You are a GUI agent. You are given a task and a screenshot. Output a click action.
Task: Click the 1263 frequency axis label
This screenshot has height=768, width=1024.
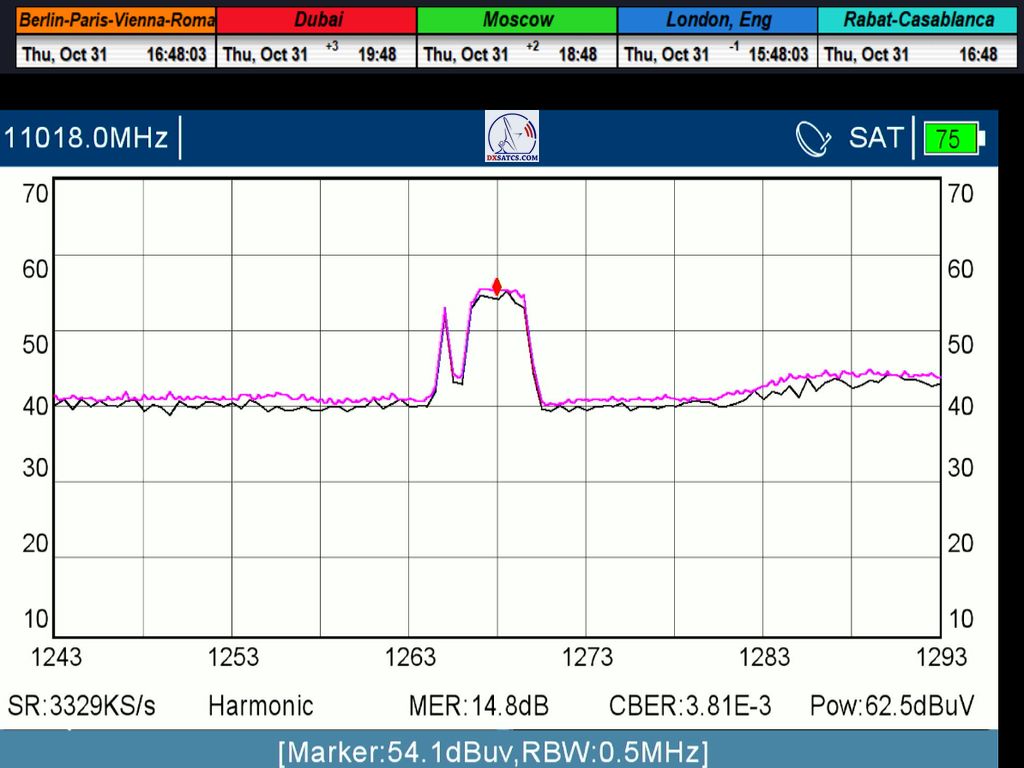[x=409, y=657]
